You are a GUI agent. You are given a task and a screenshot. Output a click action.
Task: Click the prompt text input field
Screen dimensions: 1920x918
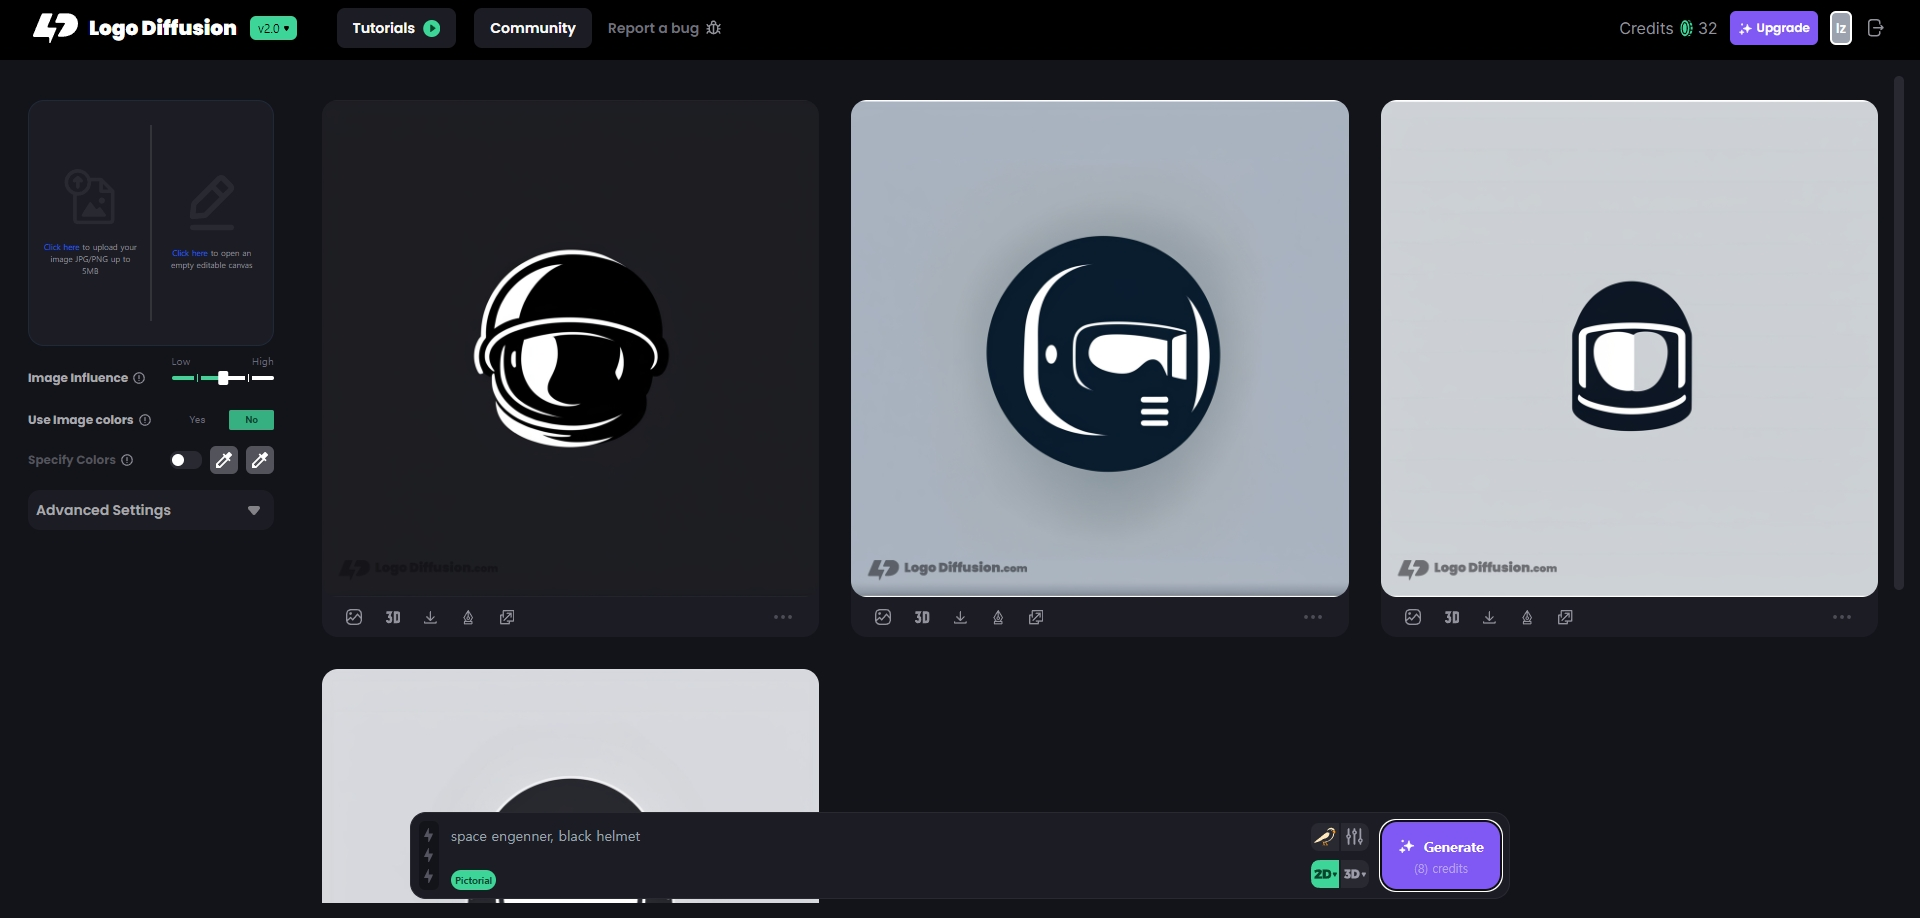point(875,836)
